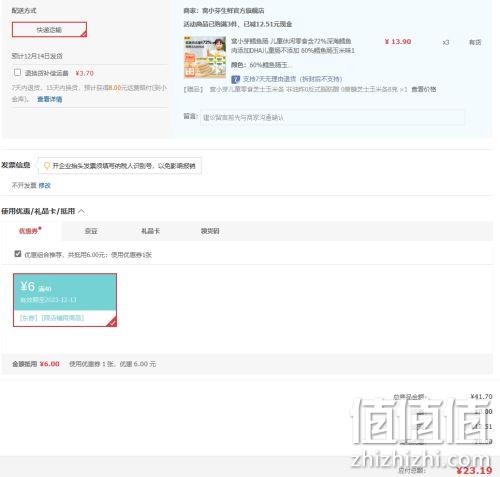Click the red corner check on 快递运输
The image size is (500, 477).
coord(84,34)
